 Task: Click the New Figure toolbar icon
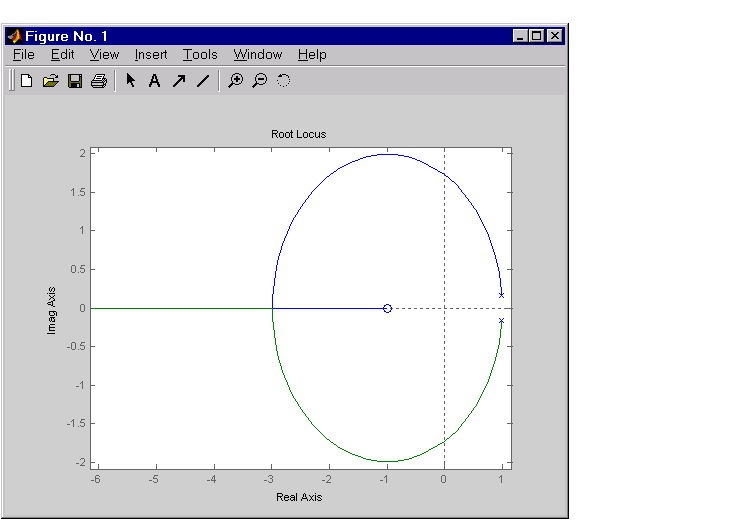click(26, 81)
